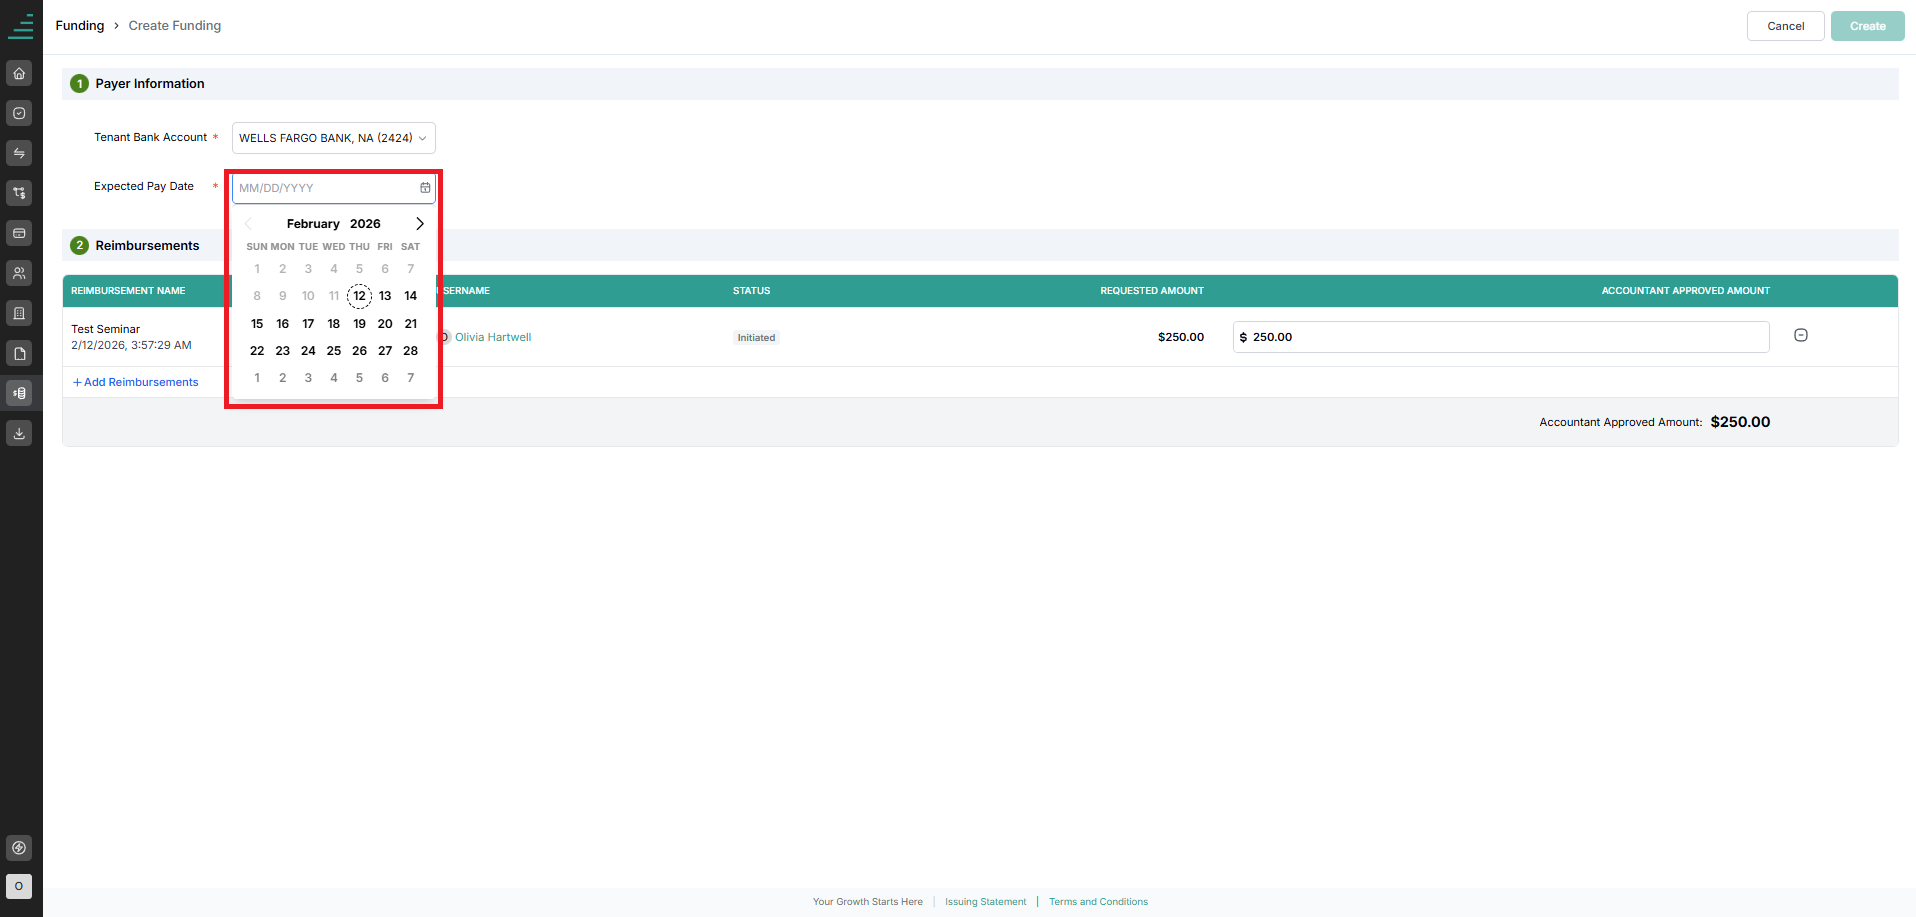
Task: Open the transfers arrows sidebar icon
Action: pos(19,153)
